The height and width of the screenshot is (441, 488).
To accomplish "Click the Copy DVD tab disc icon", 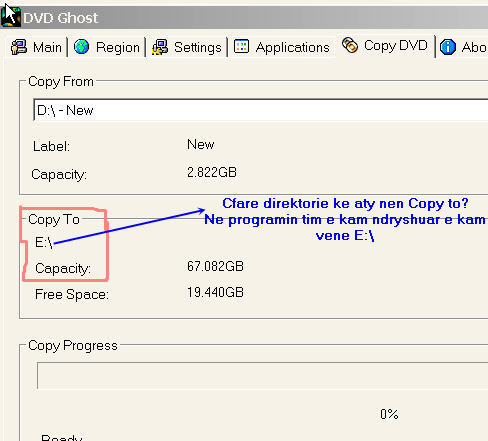I will (350, 45).
